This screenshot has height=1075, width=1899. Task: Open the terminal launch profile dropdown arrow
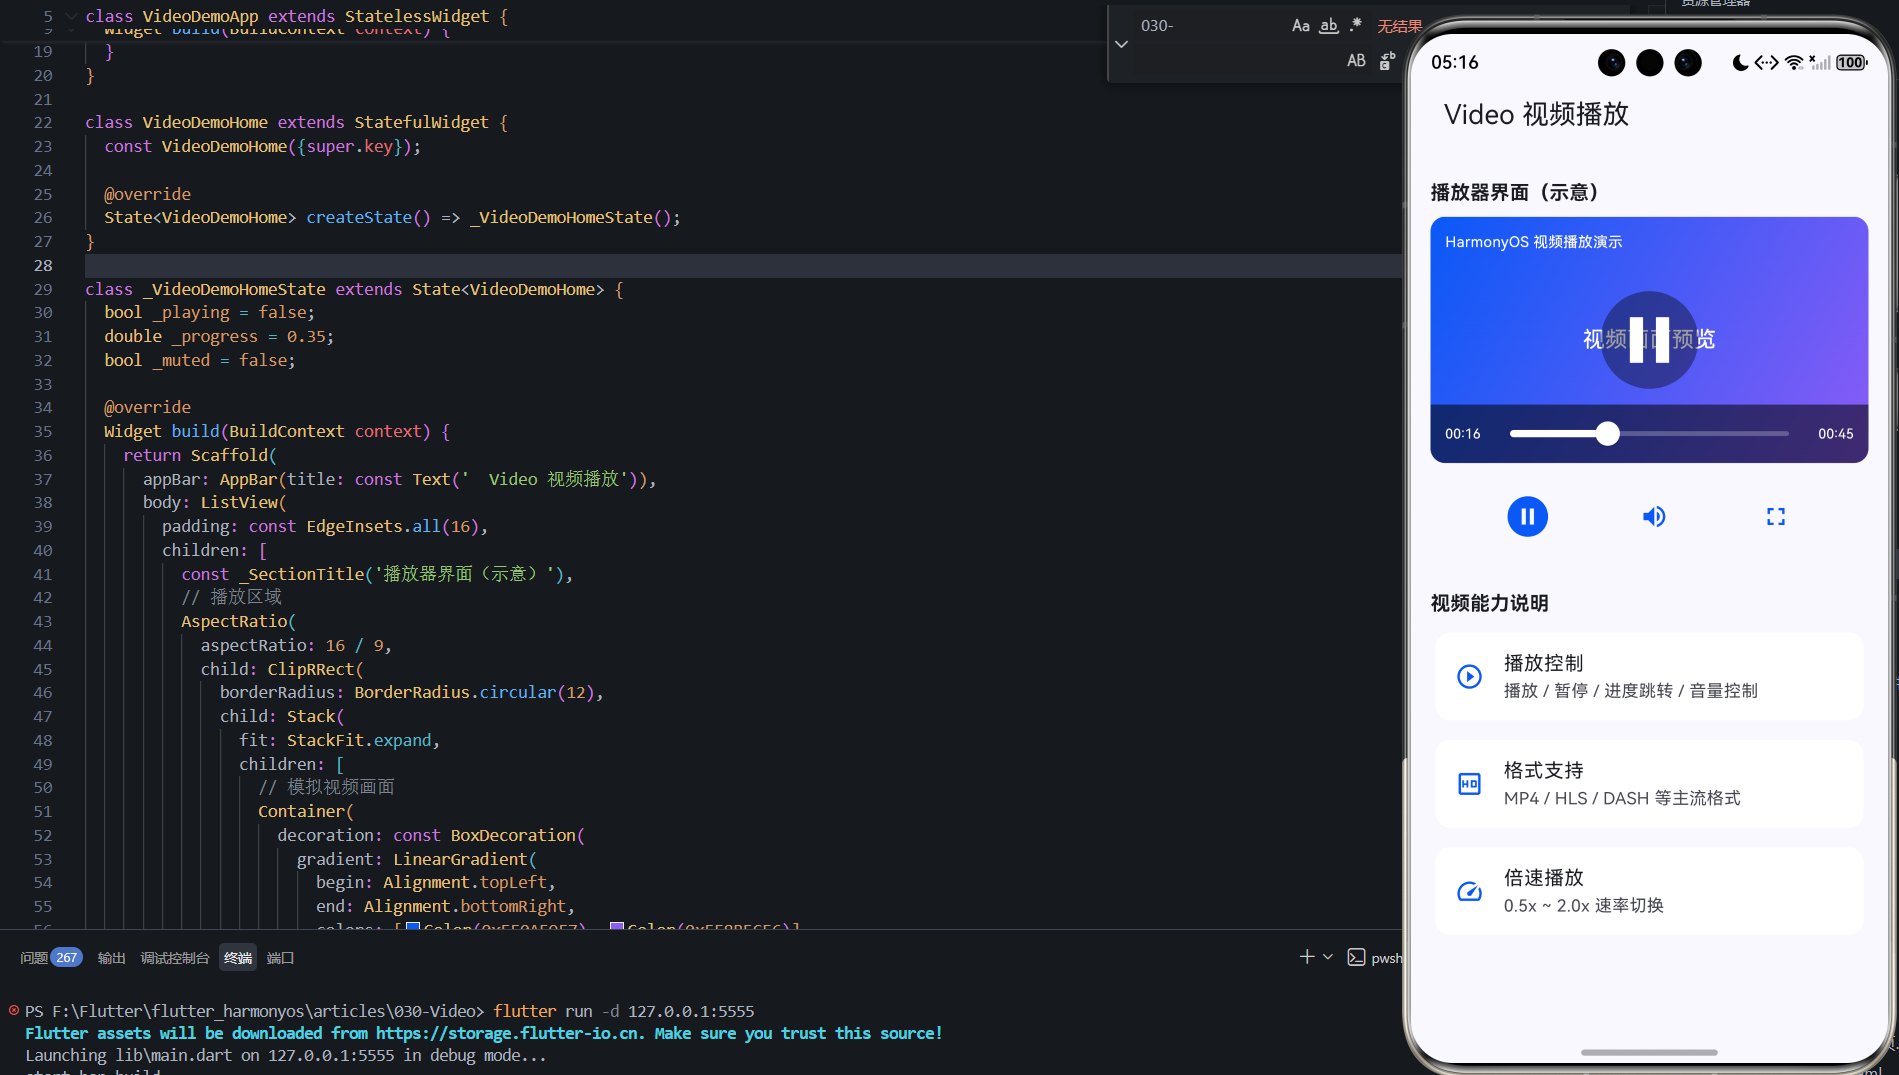[x=1328, y=957]
